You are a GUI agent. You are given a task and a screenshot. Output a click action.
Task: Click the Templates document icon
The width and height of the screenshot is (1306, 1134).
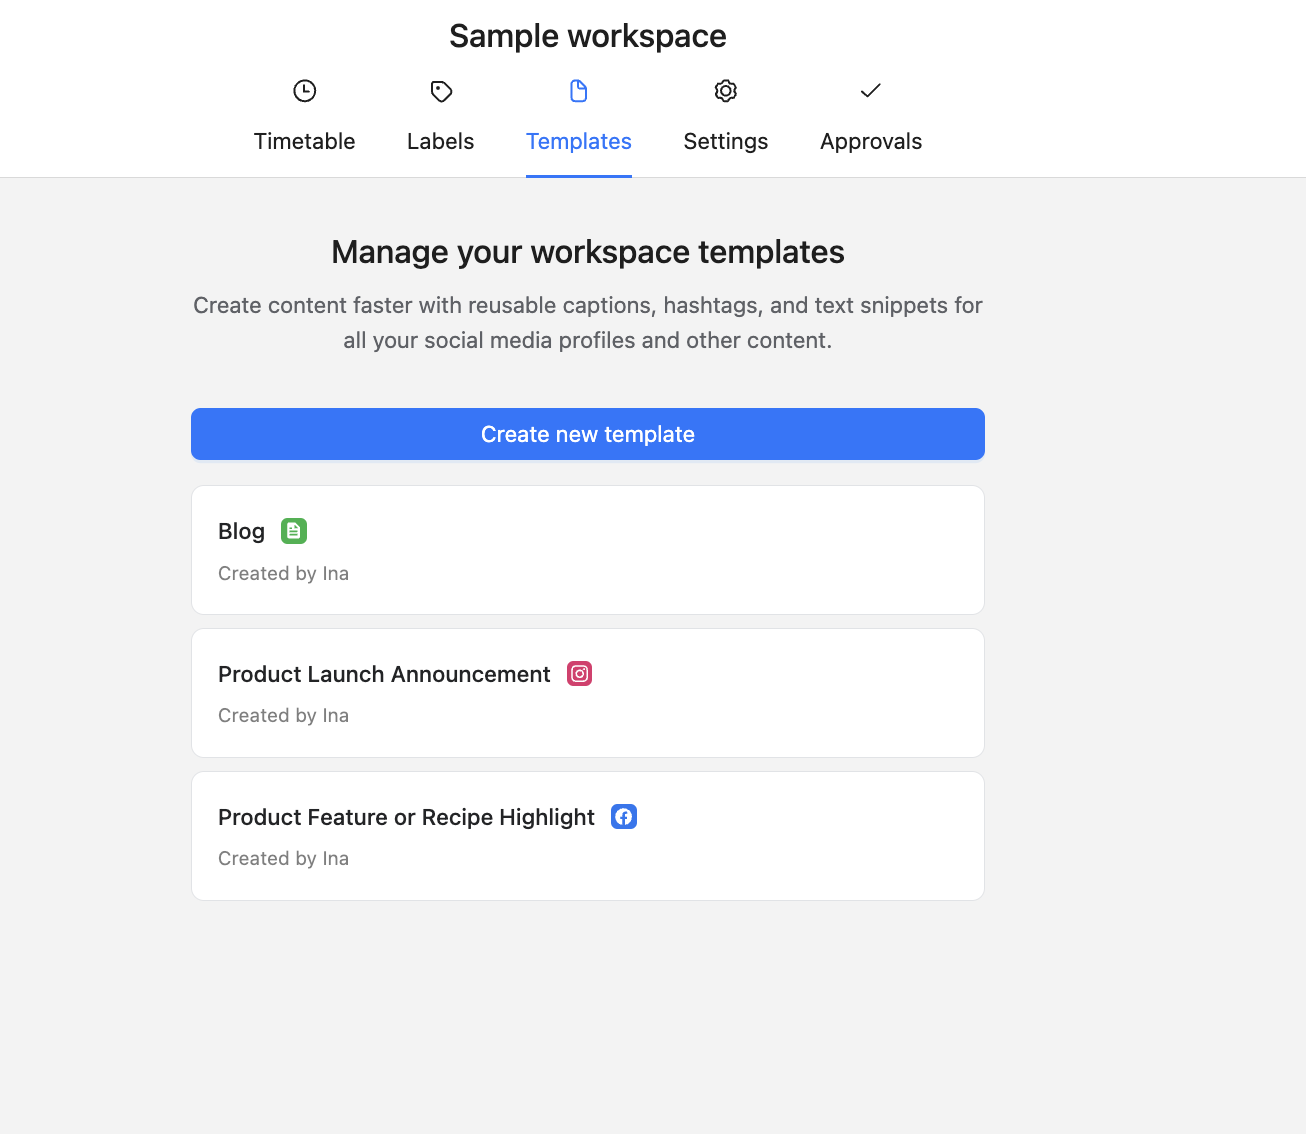[579, 91]
